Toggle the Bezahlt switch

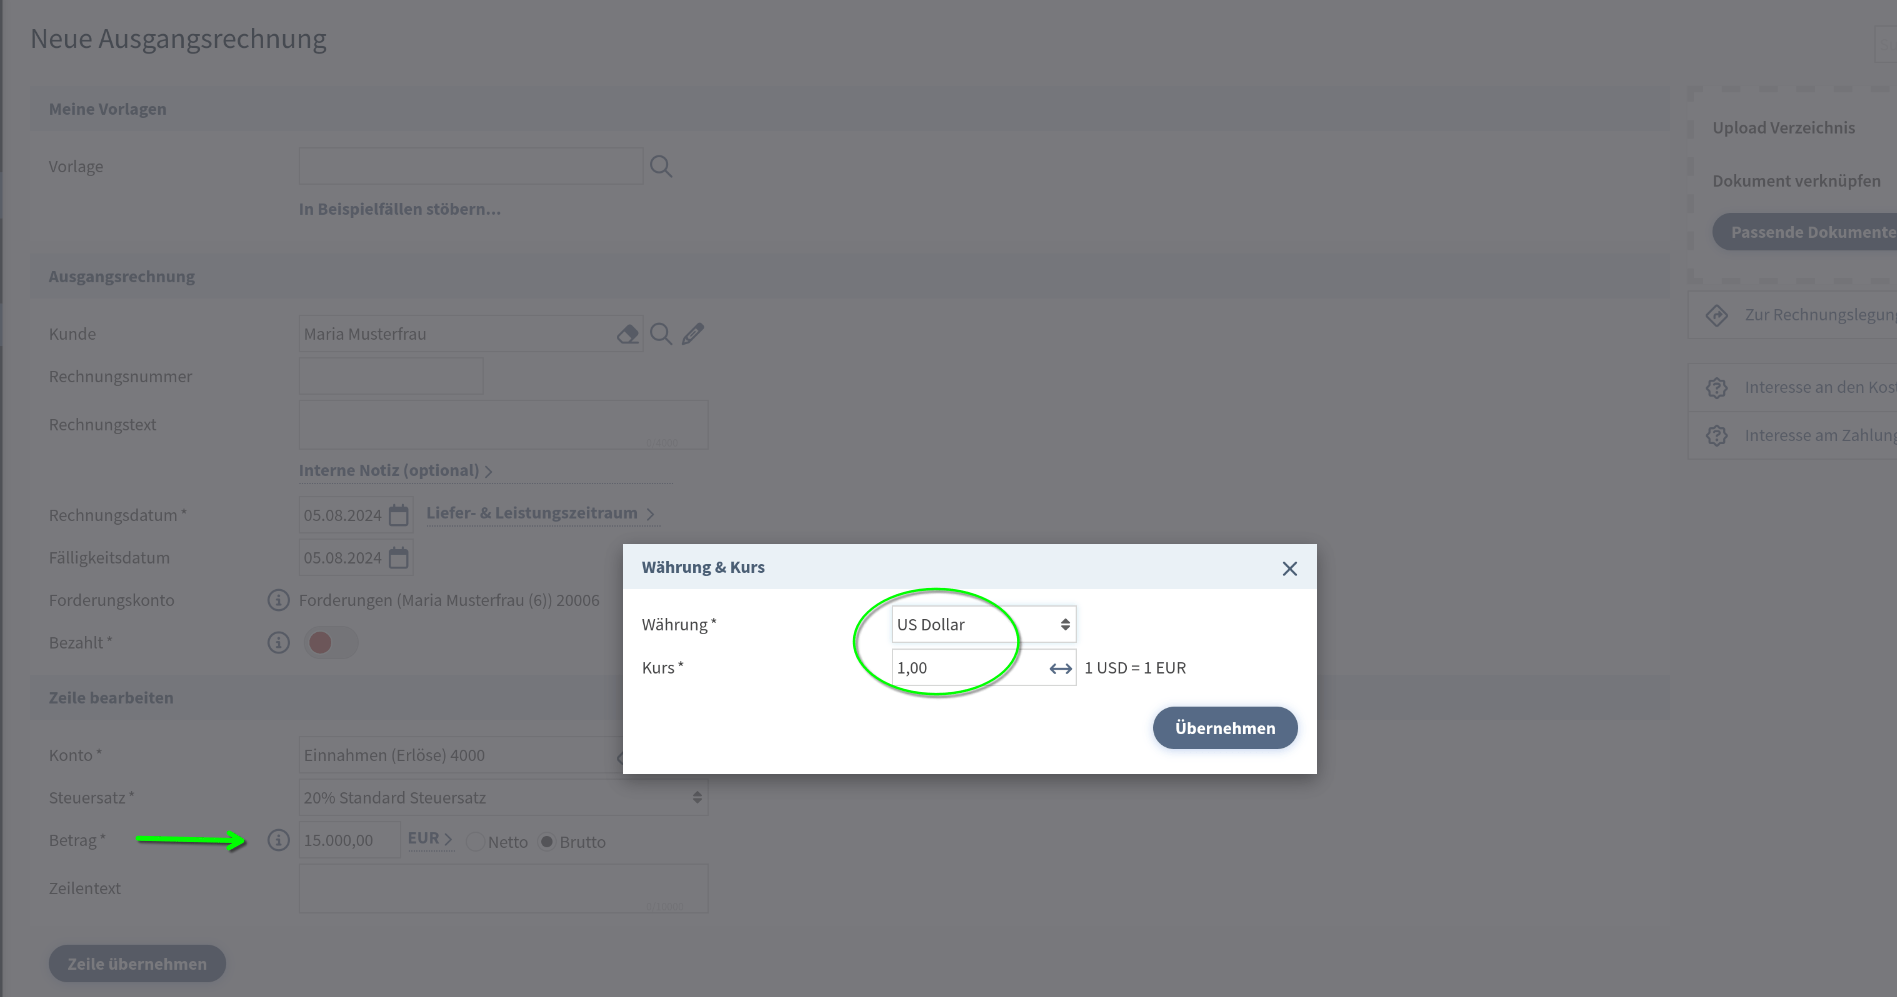[x=331, y=643]
